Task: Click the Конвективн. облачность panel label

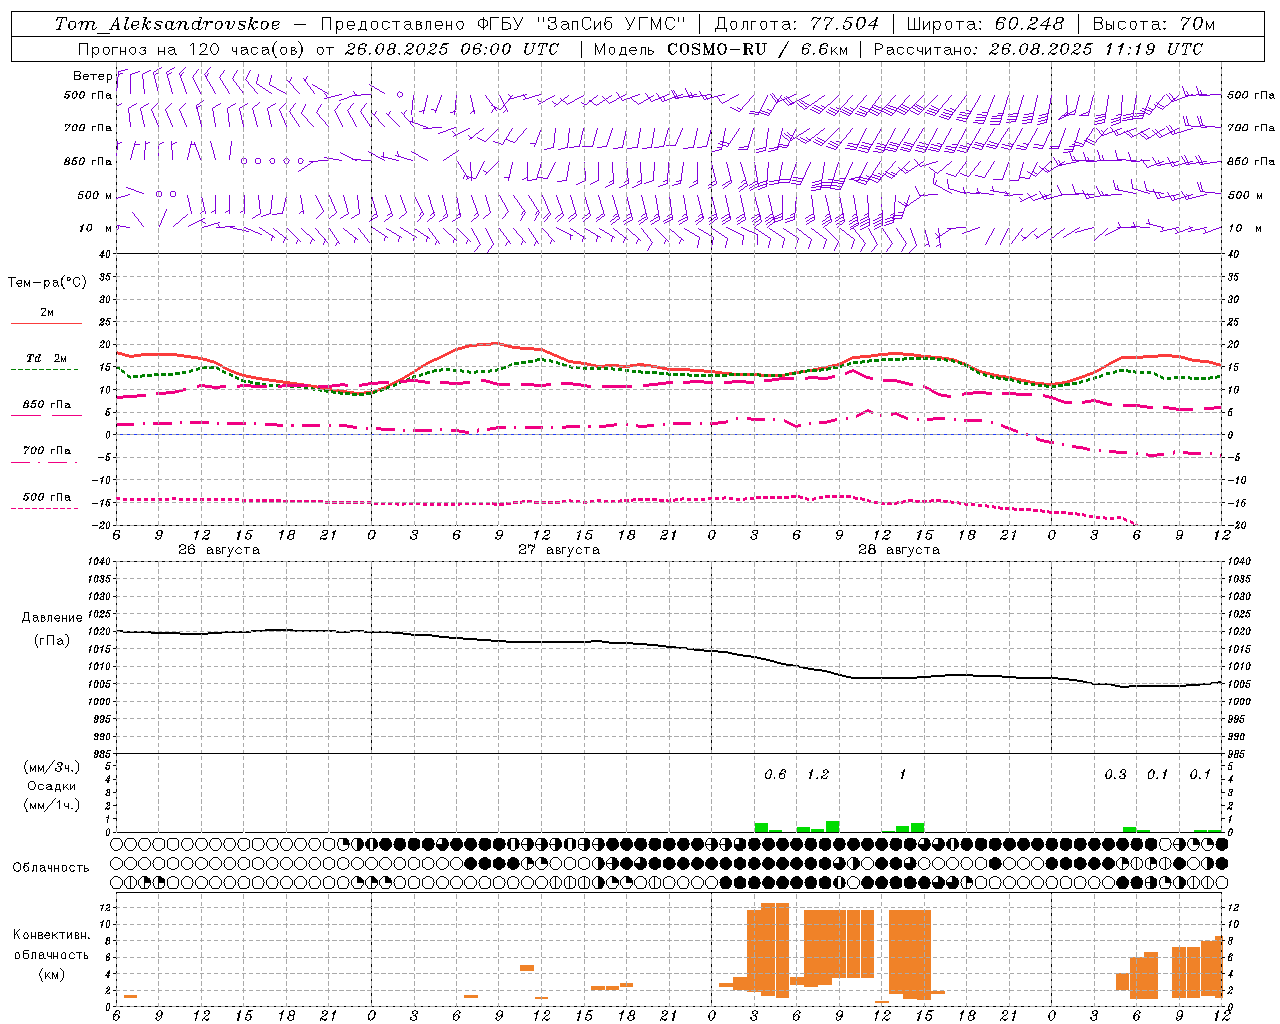Action: [51, 945]
